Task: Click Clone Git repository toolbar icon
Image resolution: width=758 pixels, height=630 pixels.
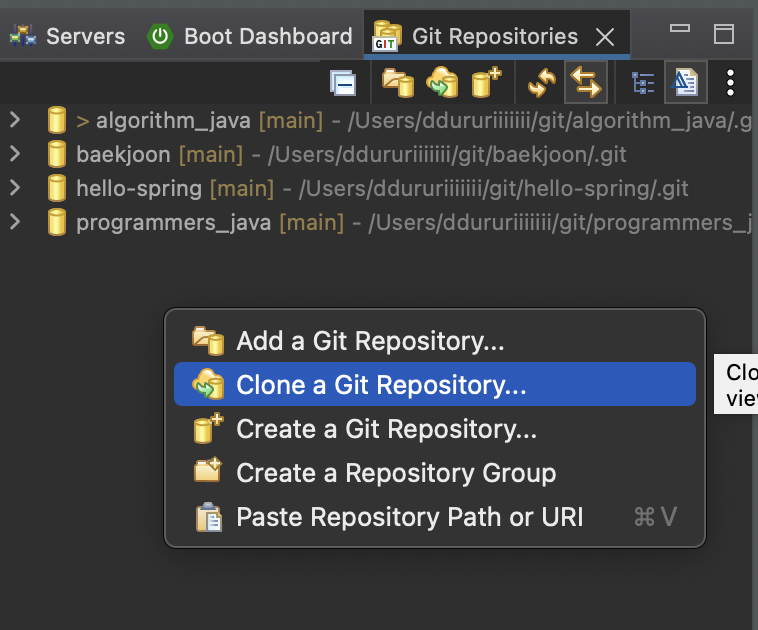Action: point(442,82)
